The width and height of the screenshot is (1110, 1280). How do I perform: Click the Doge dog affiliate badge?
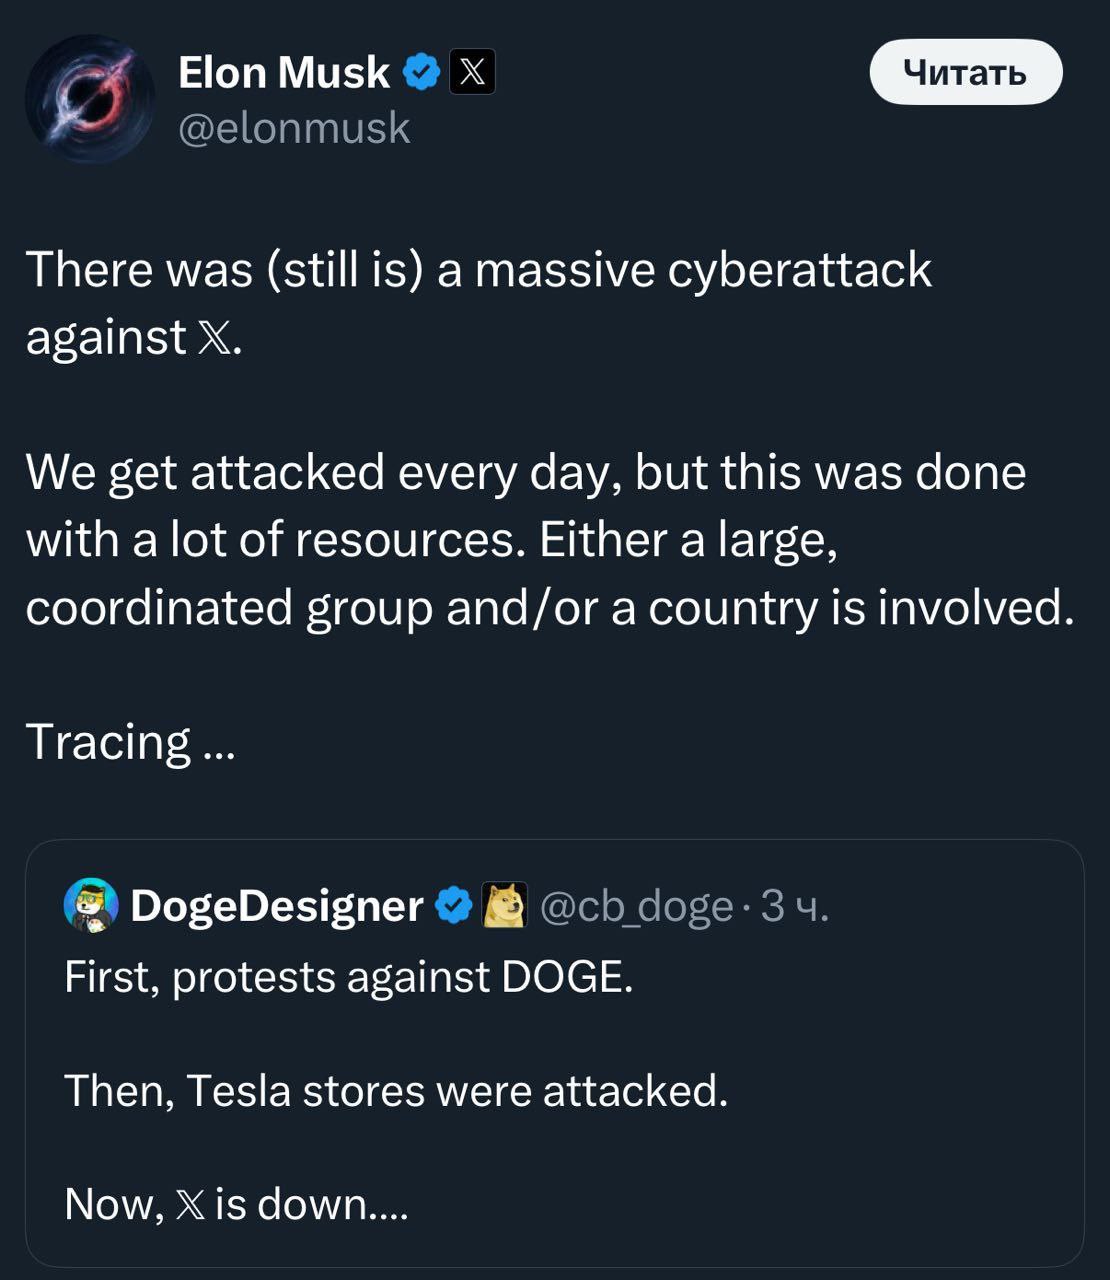[505, 906]
